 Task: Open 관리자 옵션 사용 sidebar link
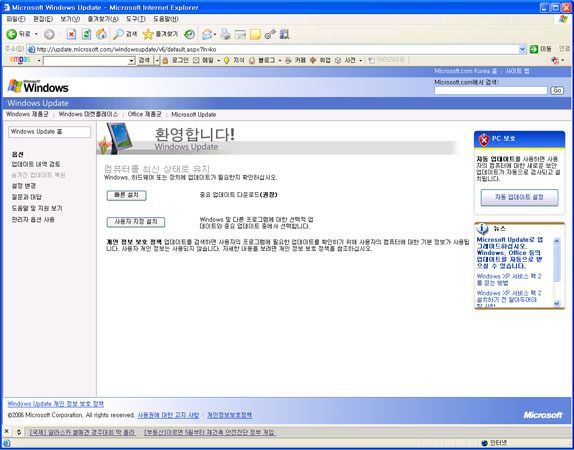click(33, 220)
